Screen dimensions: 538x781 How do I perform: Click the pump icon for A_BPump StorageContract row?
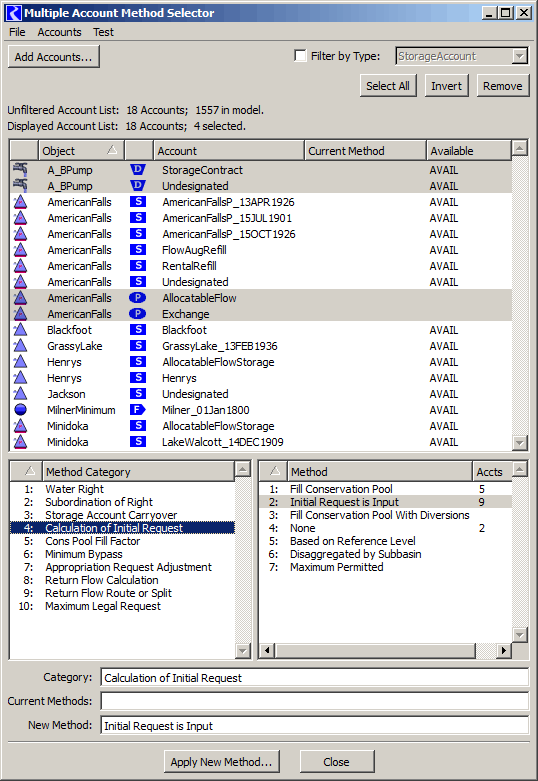(20, 170)
